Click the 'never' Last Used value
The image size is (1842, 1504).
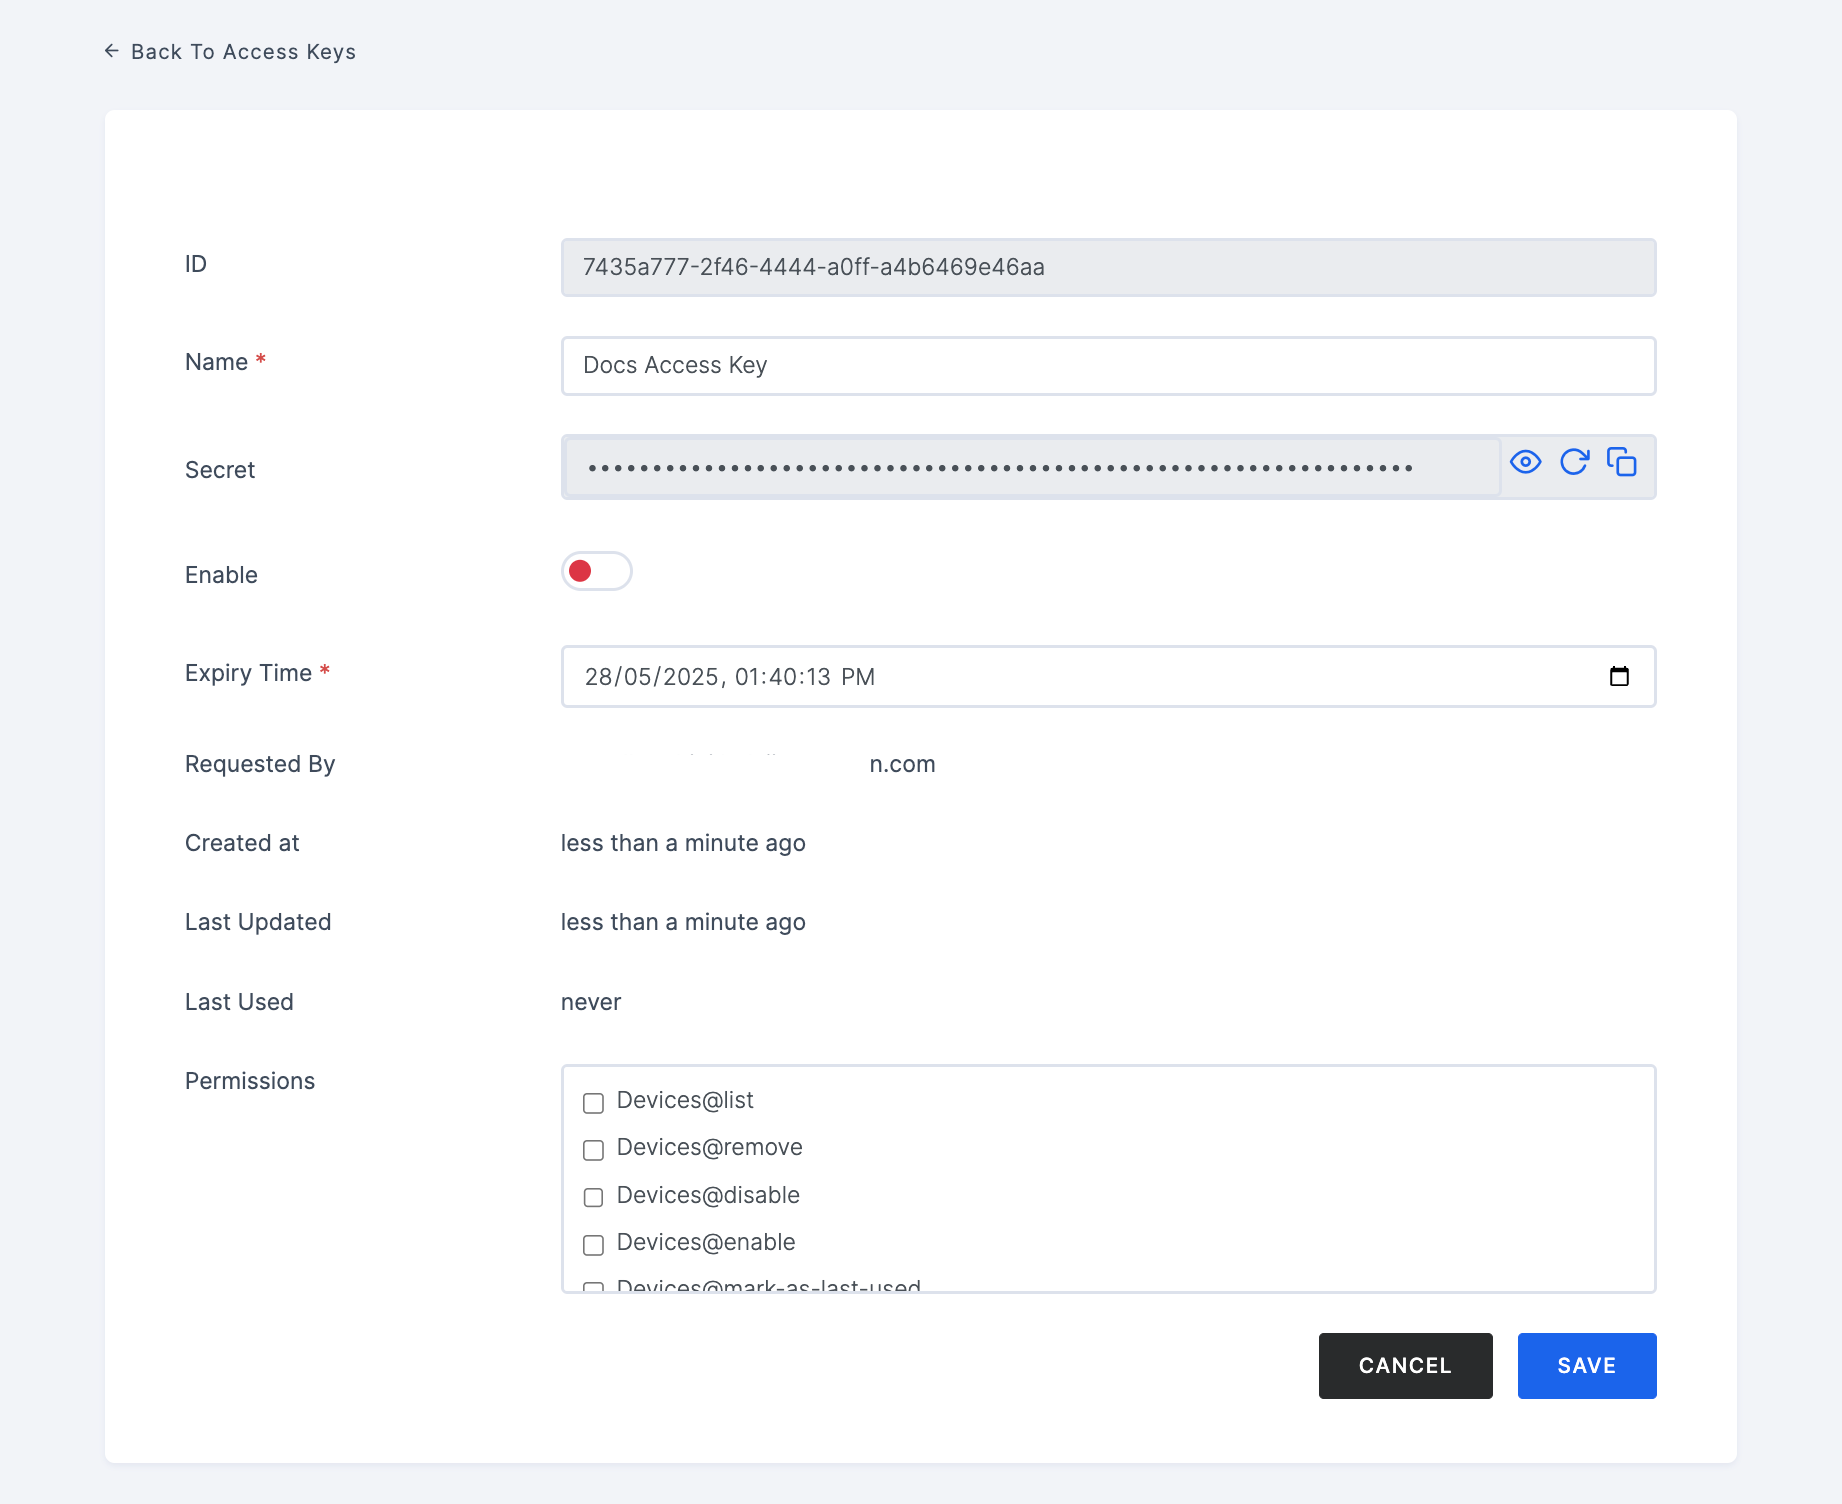point(591,1002)
